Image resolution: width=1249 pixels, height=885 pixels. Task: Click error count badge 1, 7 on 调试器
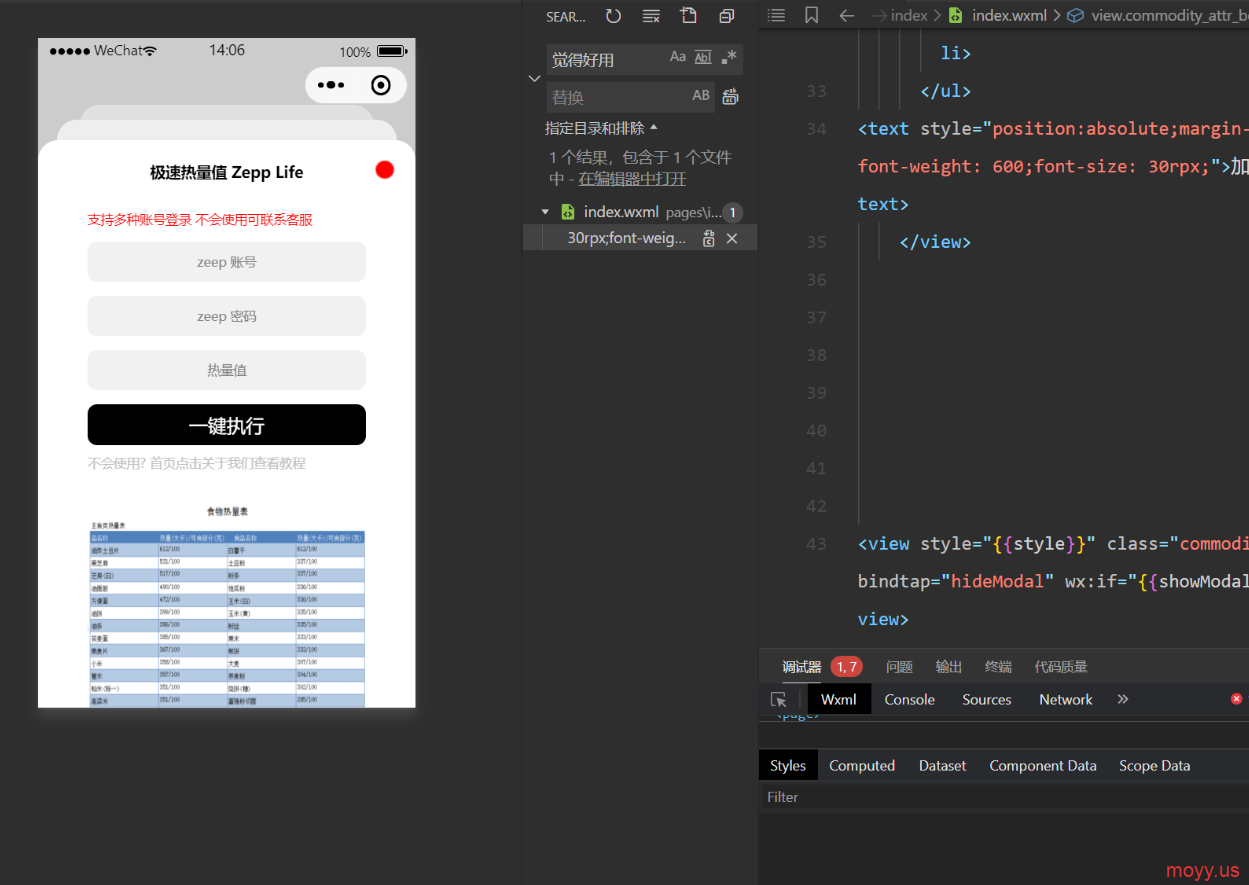coord(846,666)
